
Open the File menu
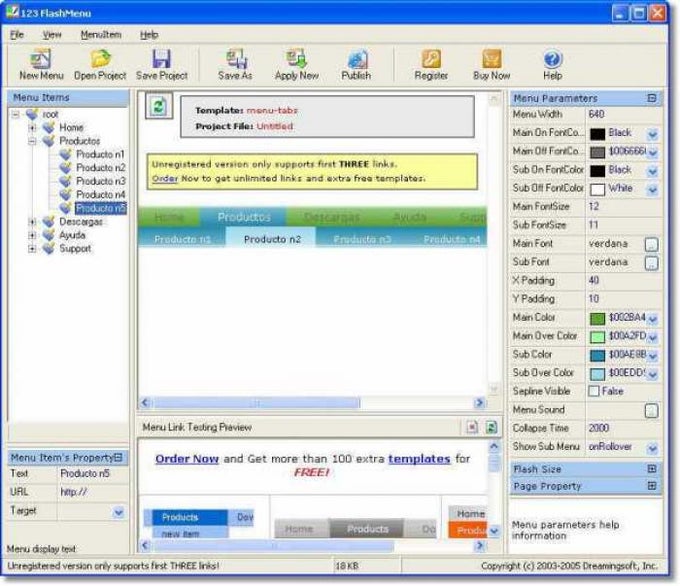16,35
